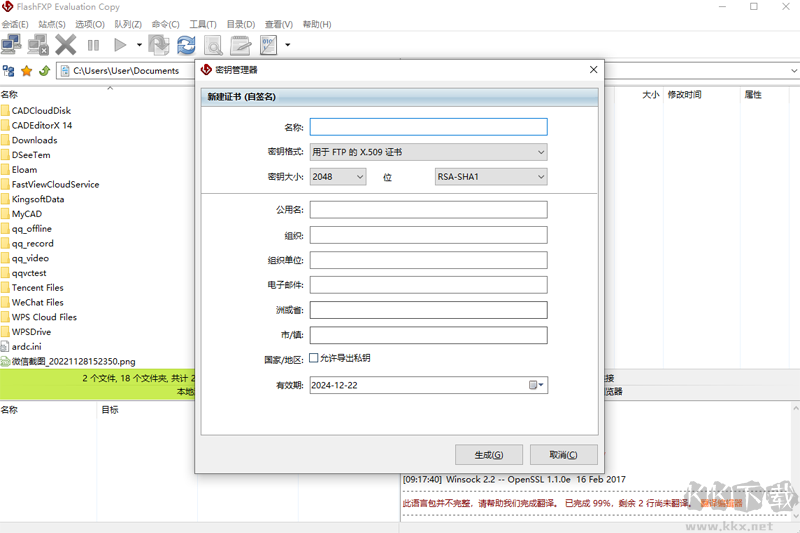Open the 选项(O) menu
This screenshot has width=800, height=533.
90,24
